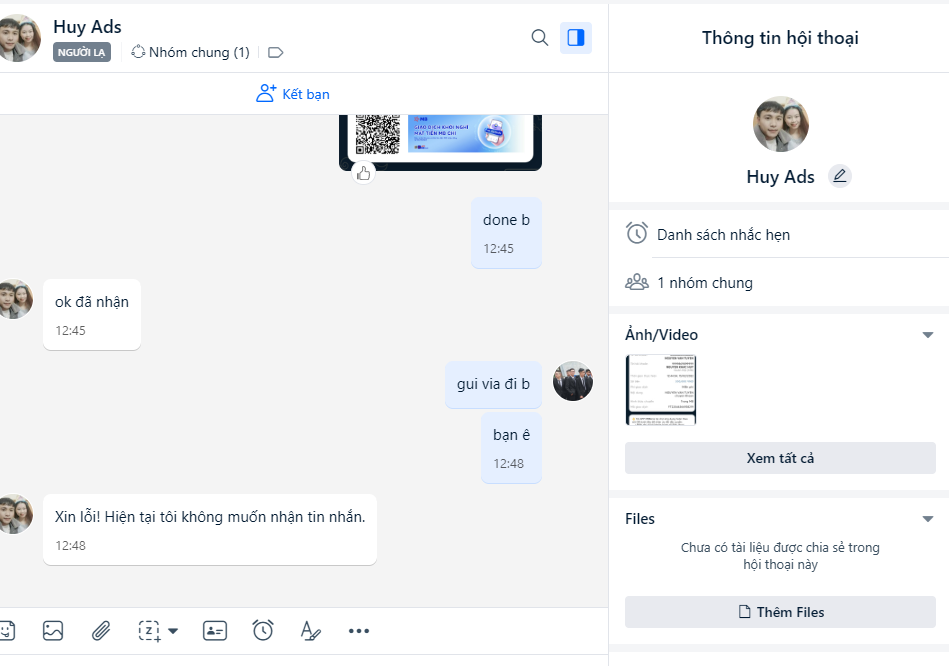This screenshot has width=949, height=666.
Task: Open the more options ellipsis in the toolbar
Action: click(359, 630)
